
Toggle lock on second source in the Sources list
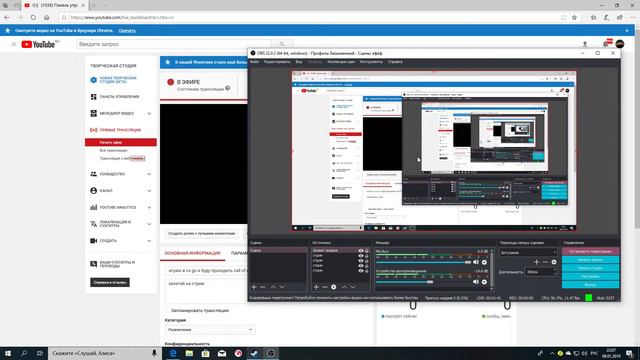point(367,256)
